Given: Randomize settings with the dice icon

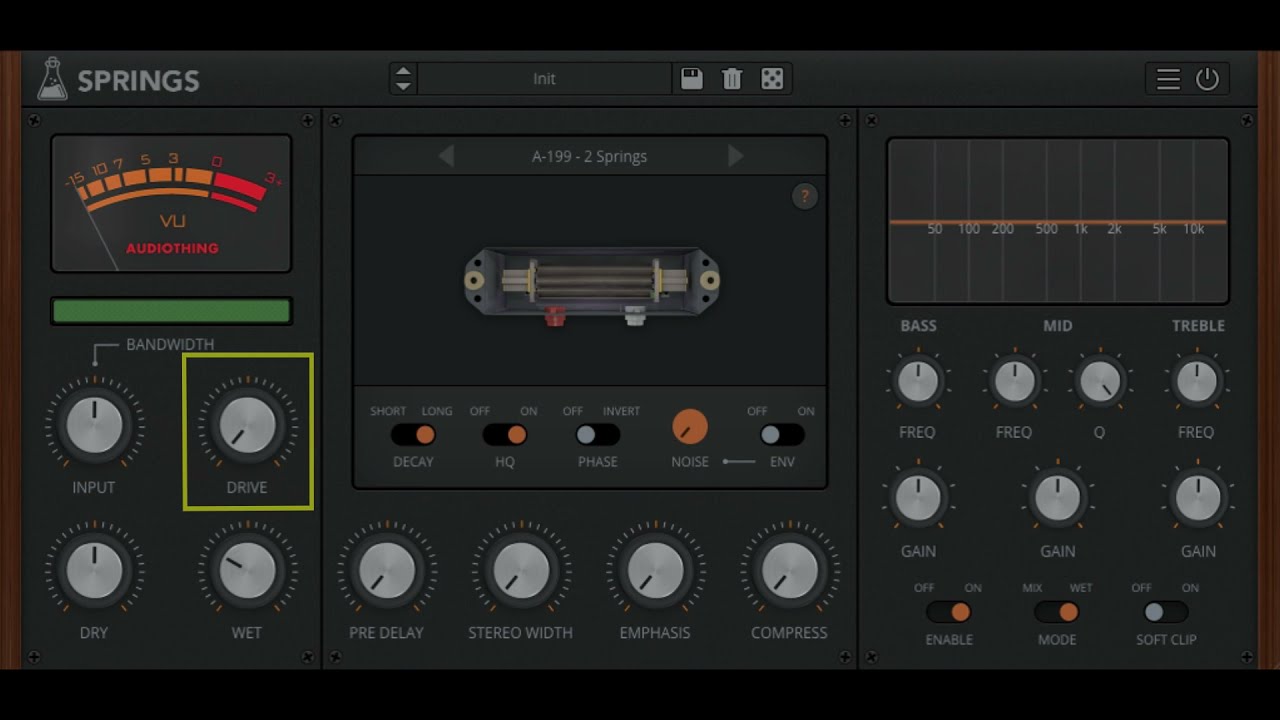Looking at the screenshot, I should (772, 79).
